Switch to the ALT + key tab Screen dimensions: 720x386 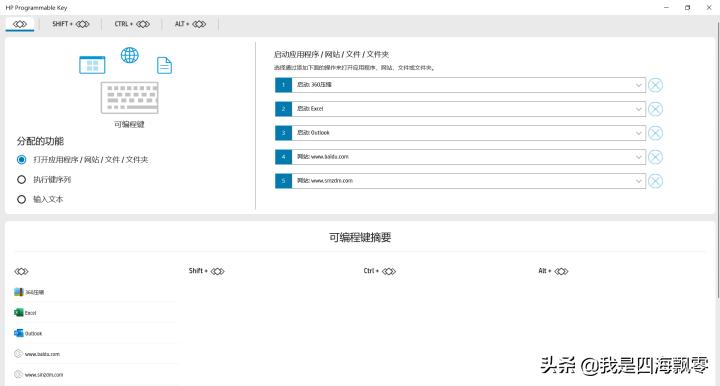(190, 24)
